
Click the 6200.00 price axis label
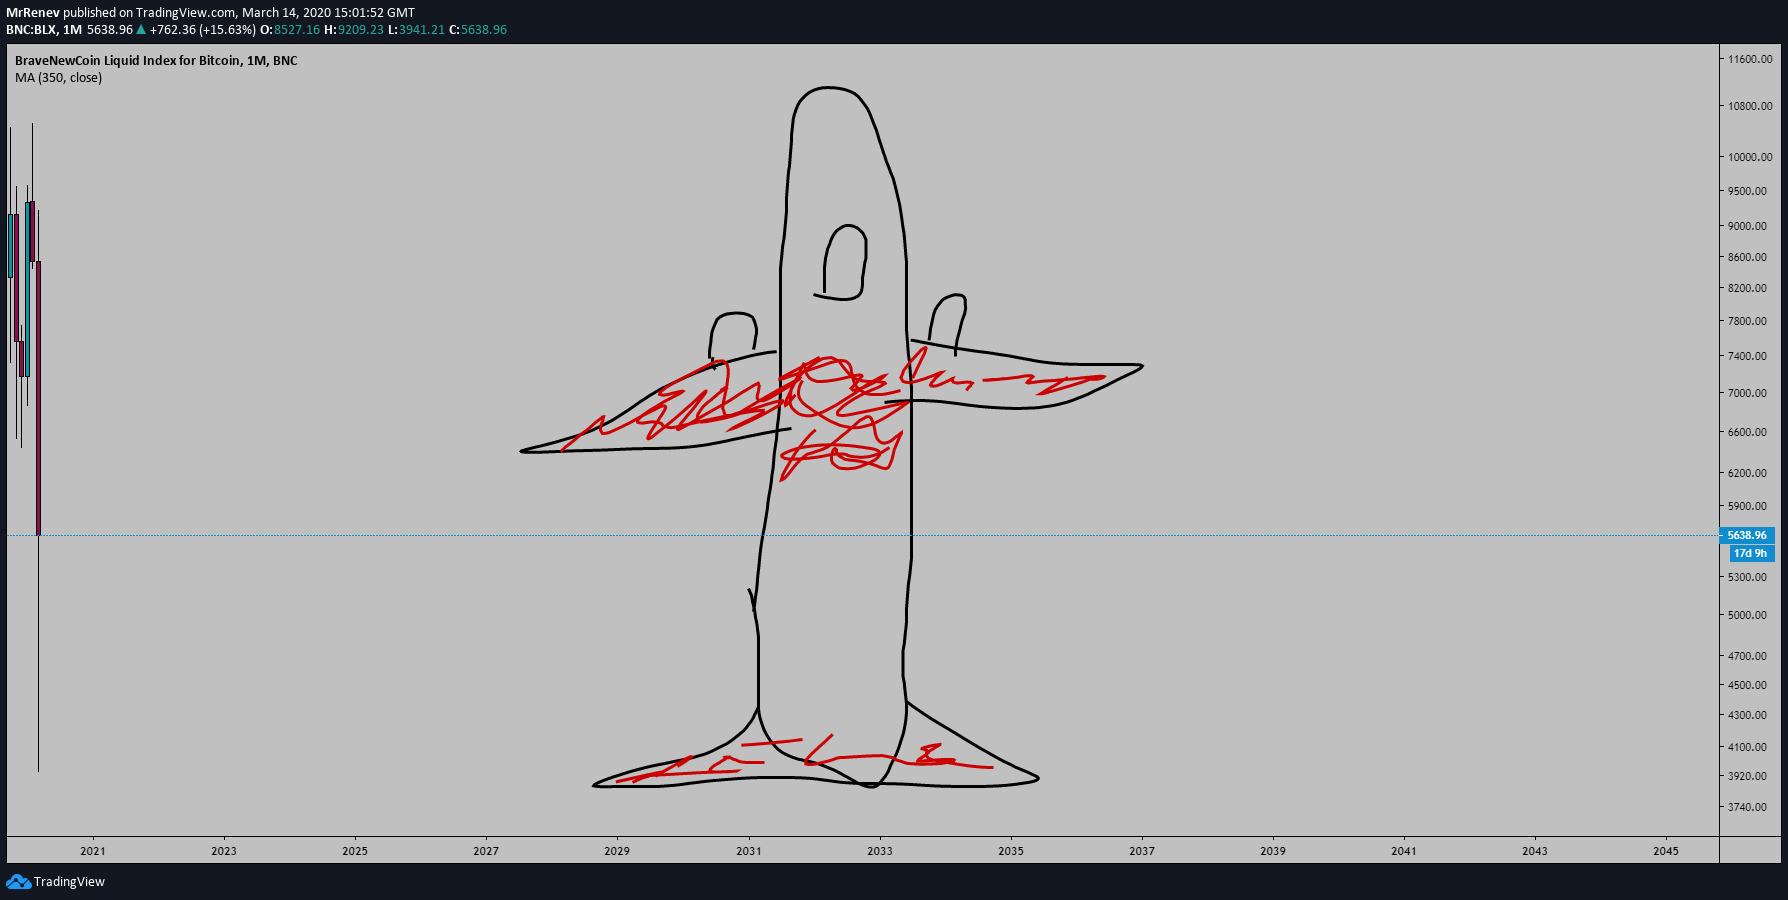1747,473
